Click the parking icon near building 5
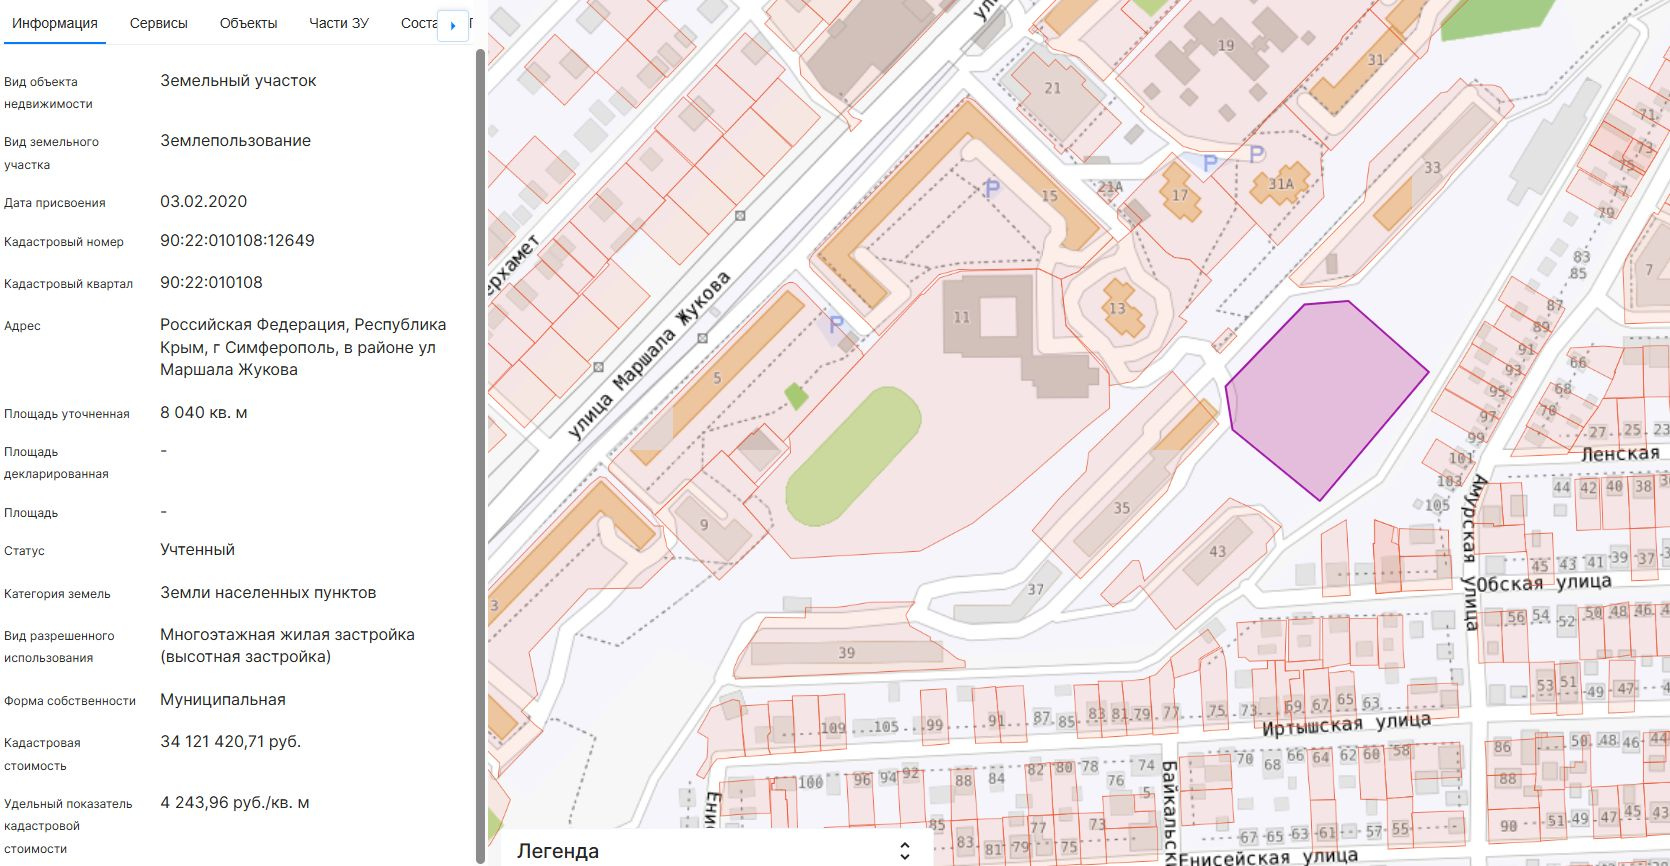 point(836,325)
